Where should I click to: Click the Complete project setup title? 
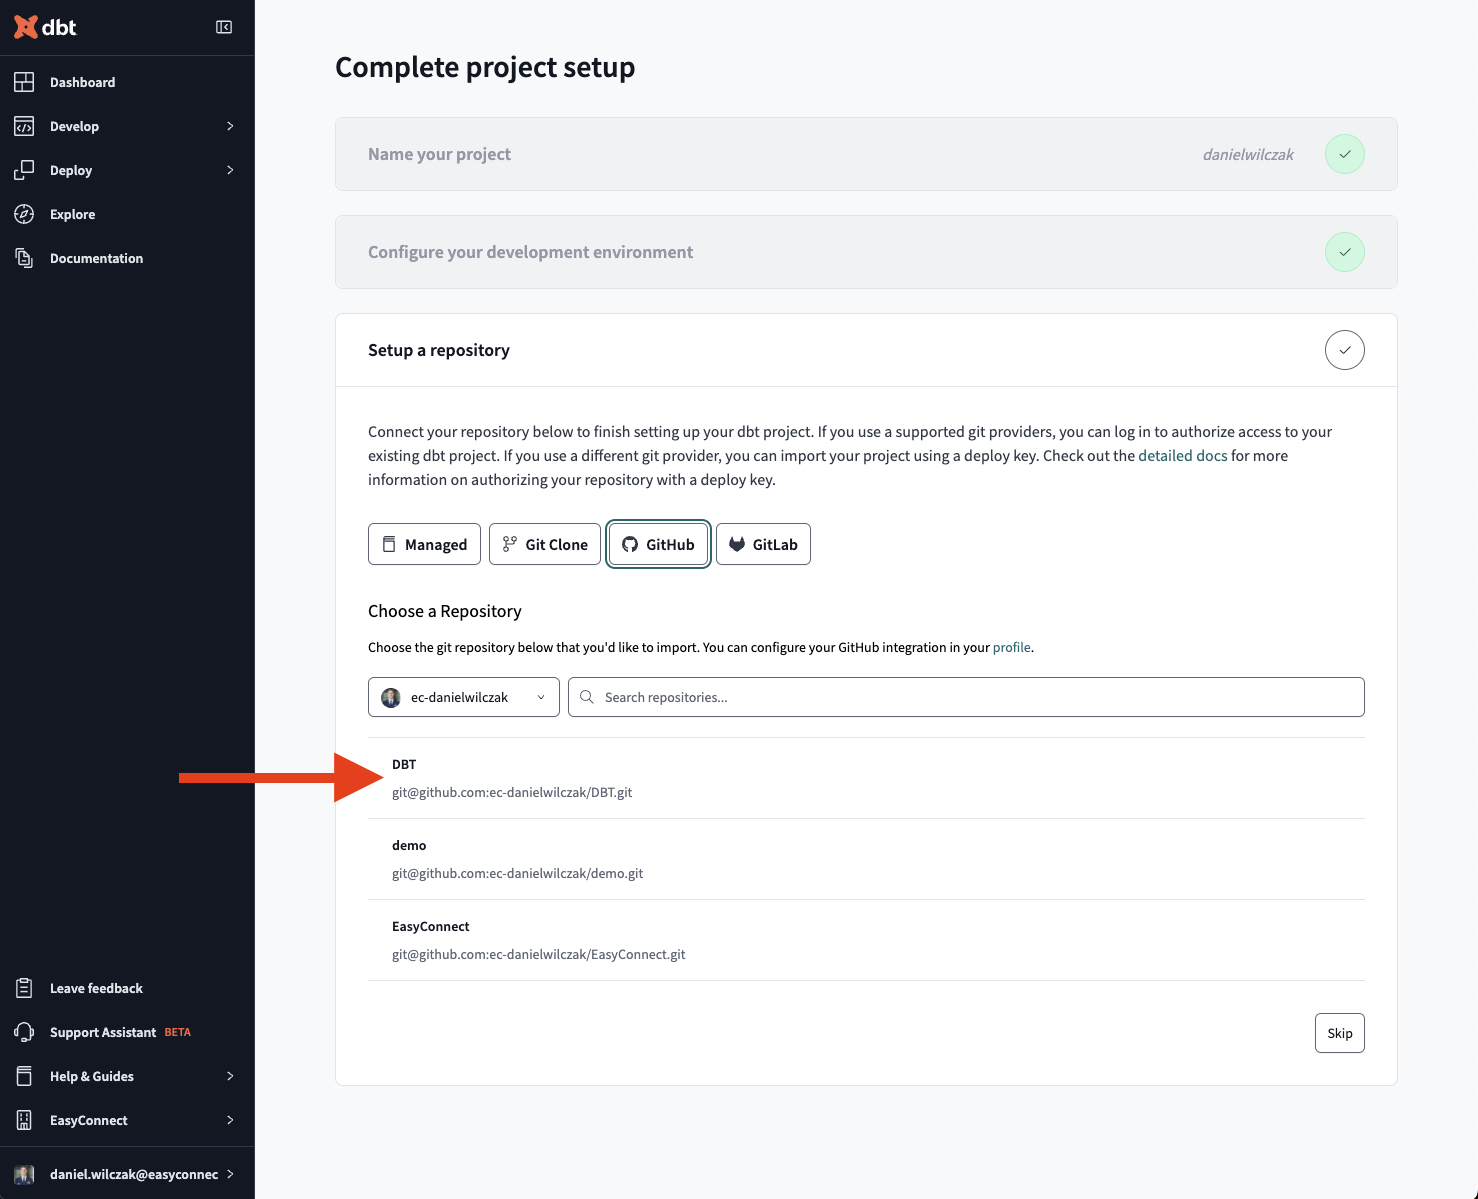point(485,67)
